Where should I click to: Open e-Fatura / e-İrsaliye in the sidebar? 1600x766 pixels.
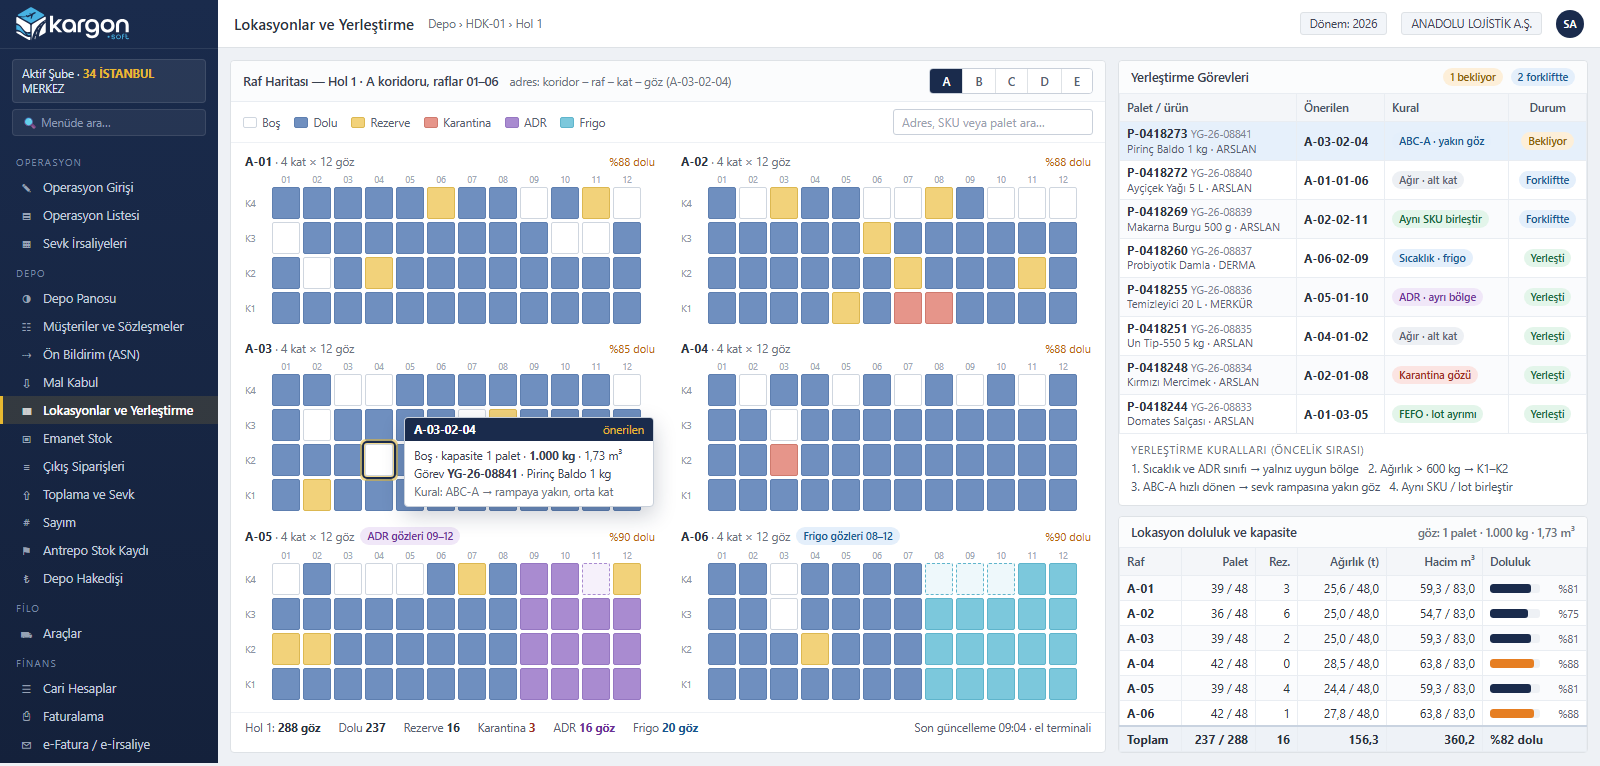[109, 745]
